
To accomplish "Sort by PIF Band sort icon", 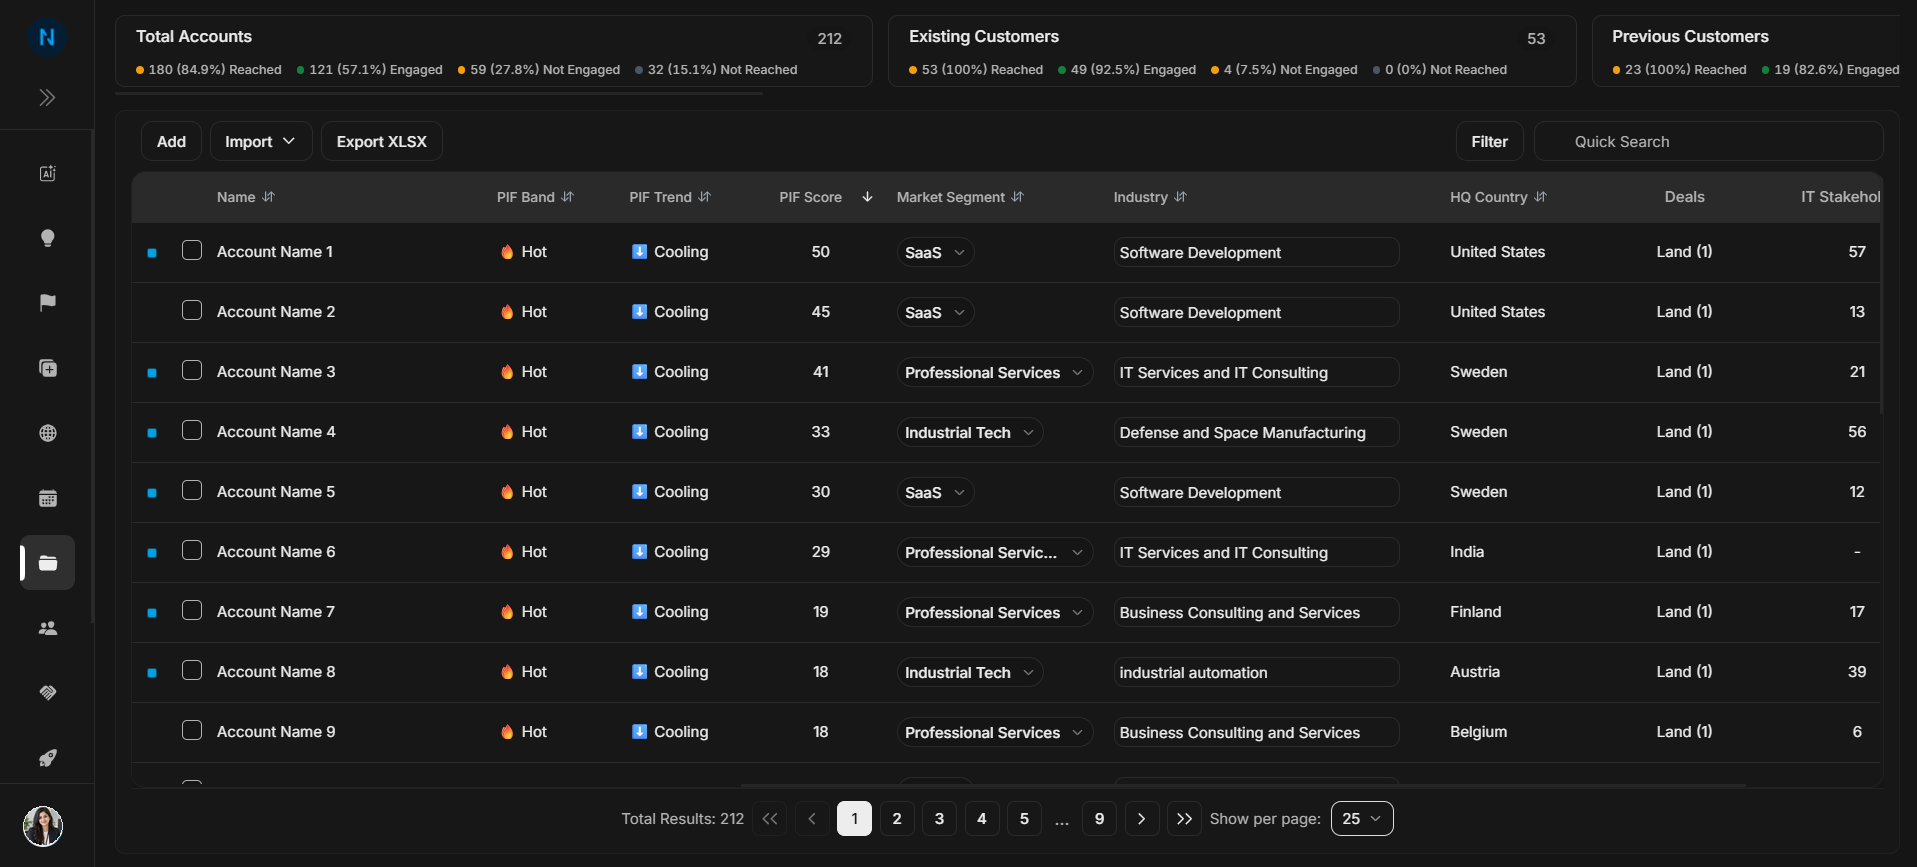I will [x=568, y=197].
